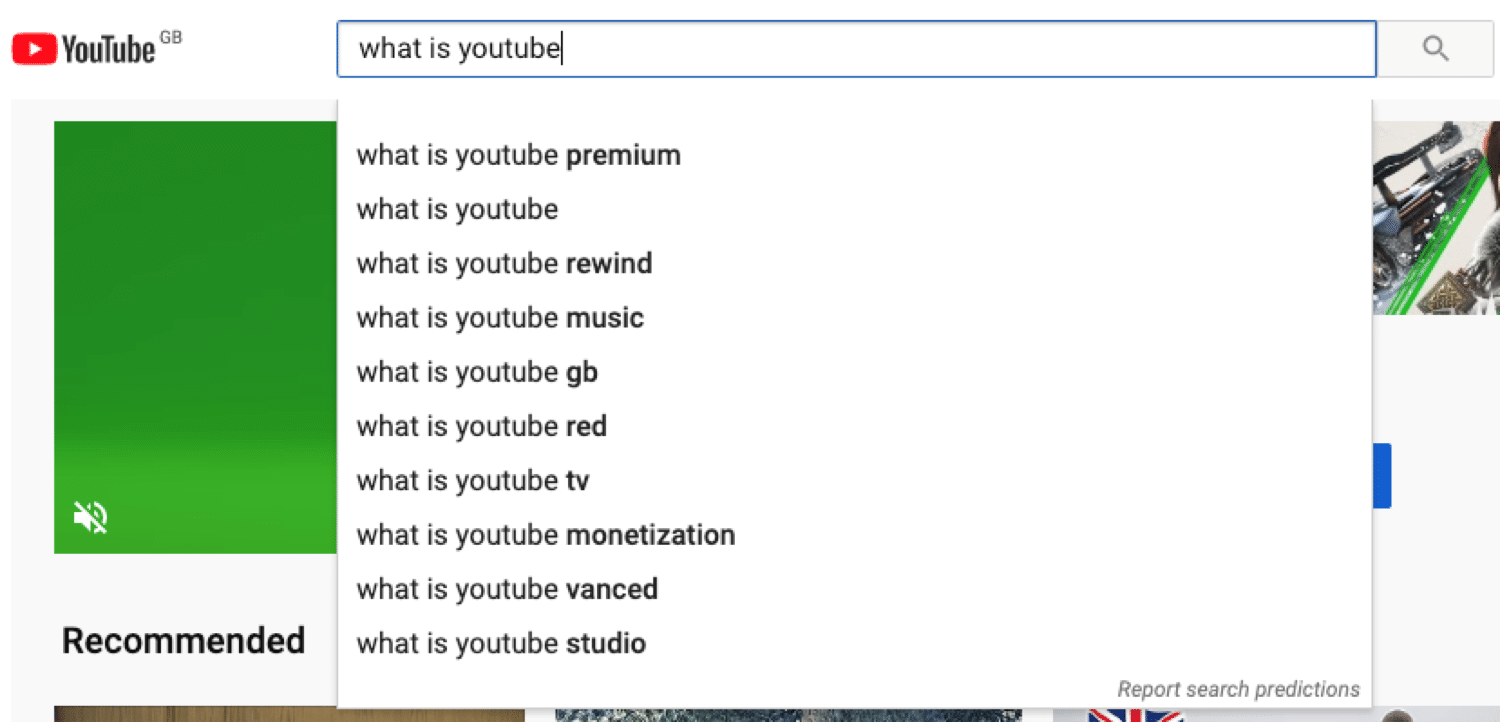Select the "what is youtube red" suggestion
This screenshot has height=722, width=1500.
coord(482,425)
